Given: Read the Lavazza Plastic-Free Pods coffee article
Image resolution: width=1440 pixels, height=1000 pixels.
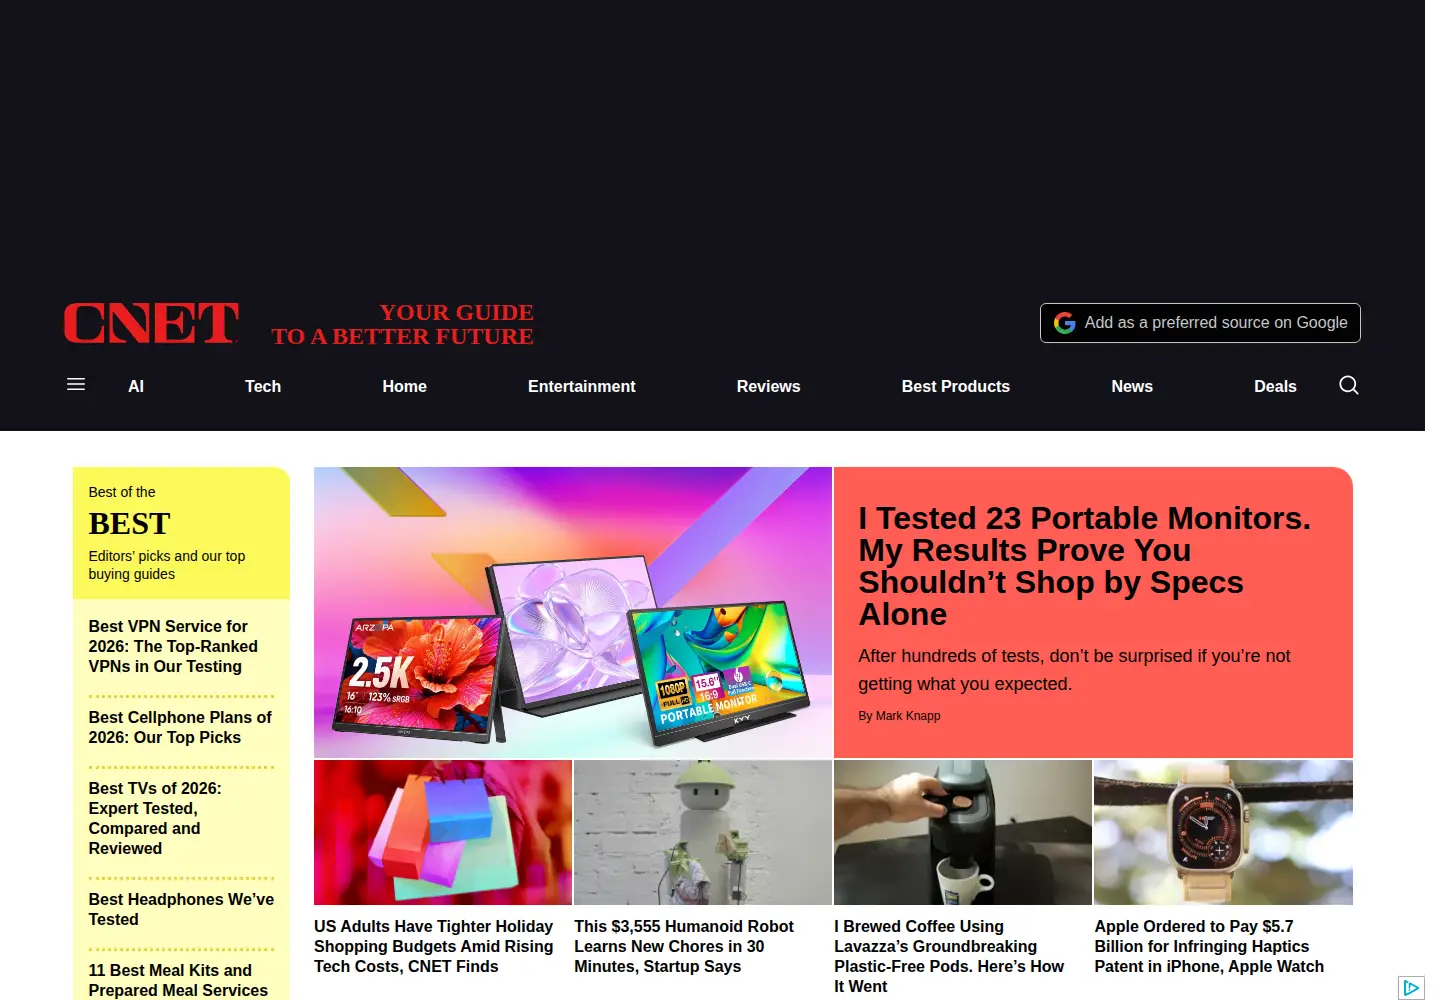Looking at the screenshot, I should click(x=949, y=956).
